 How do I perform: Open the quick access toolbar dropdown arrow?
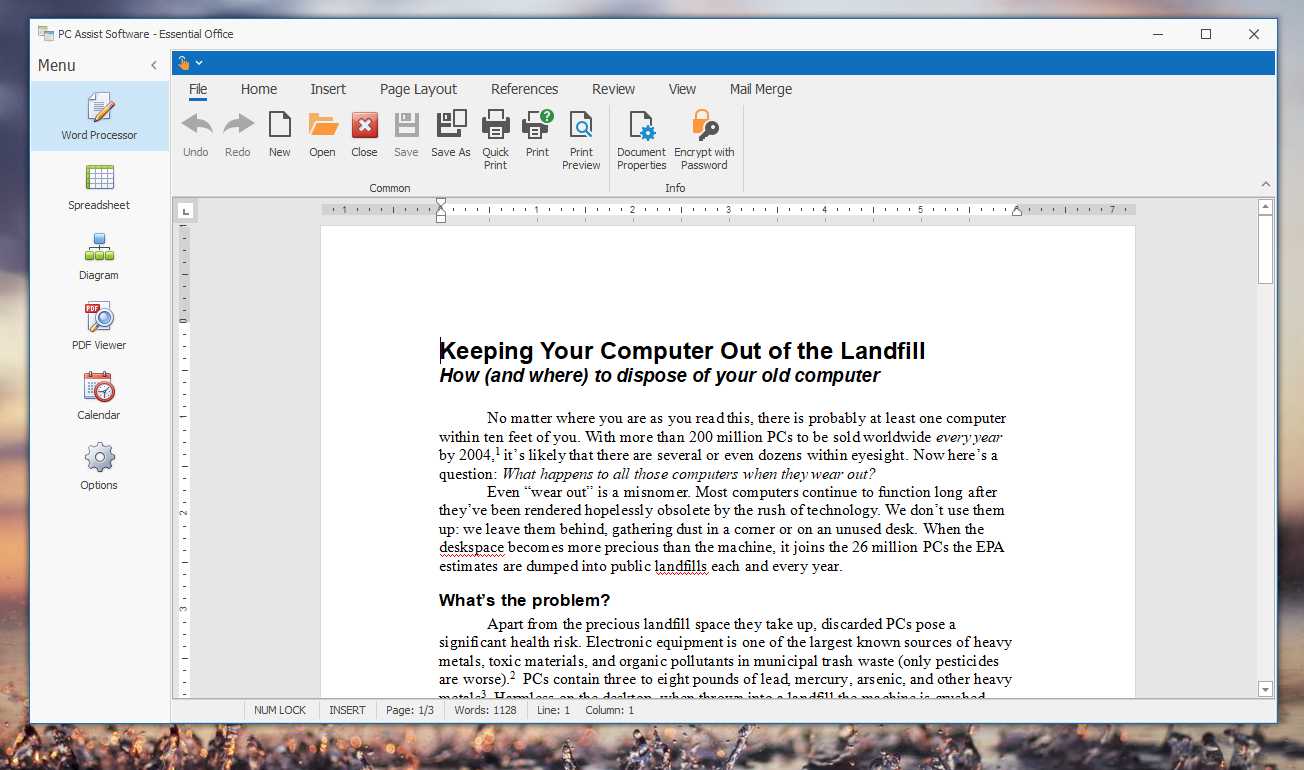199,63
